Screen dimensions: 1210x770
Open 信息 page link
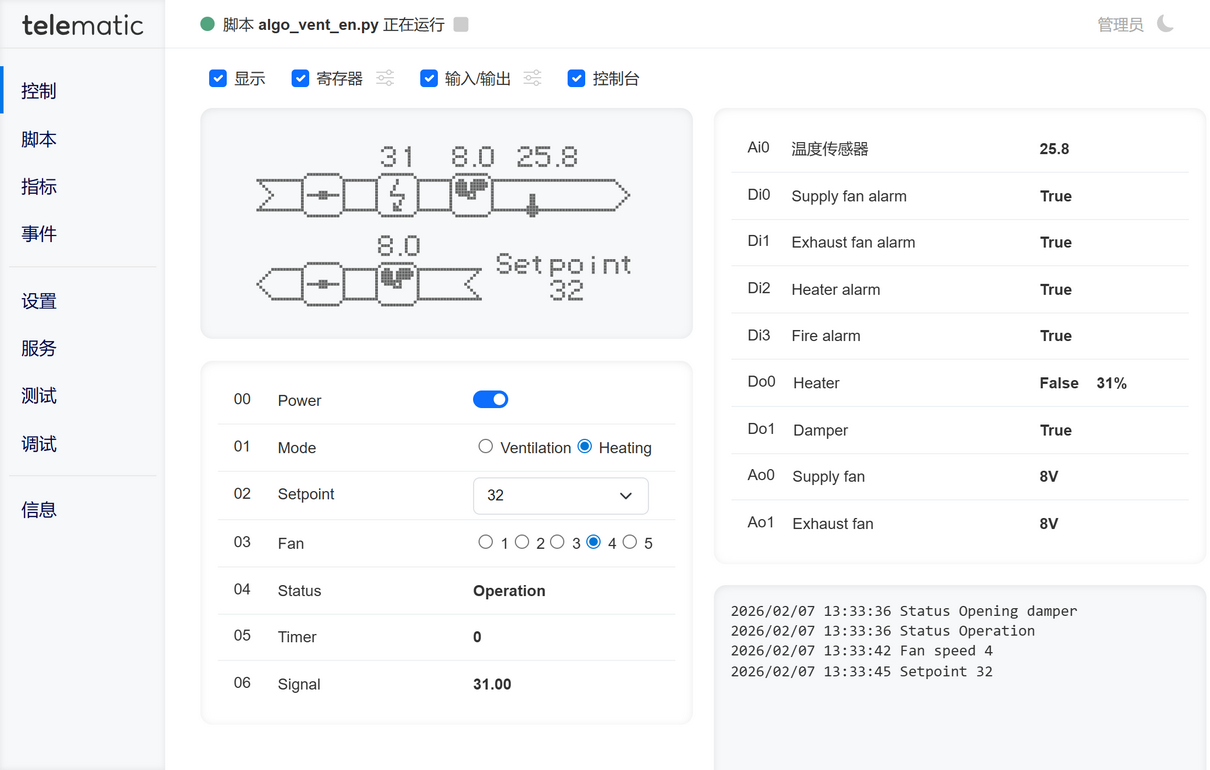[39, 509]
